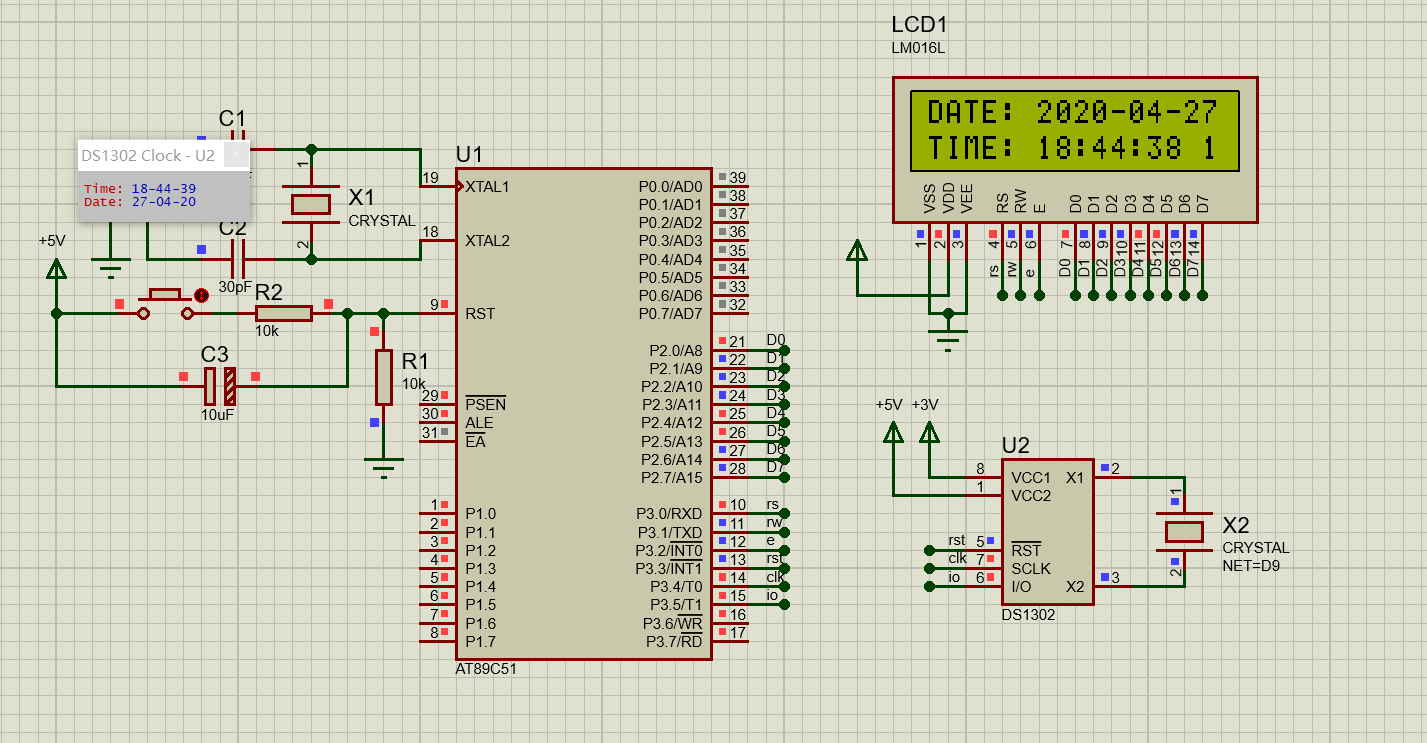1427x743 pixels.
Task: Toggle the push button's red latch actuator
Action: [x=202, y=295]
